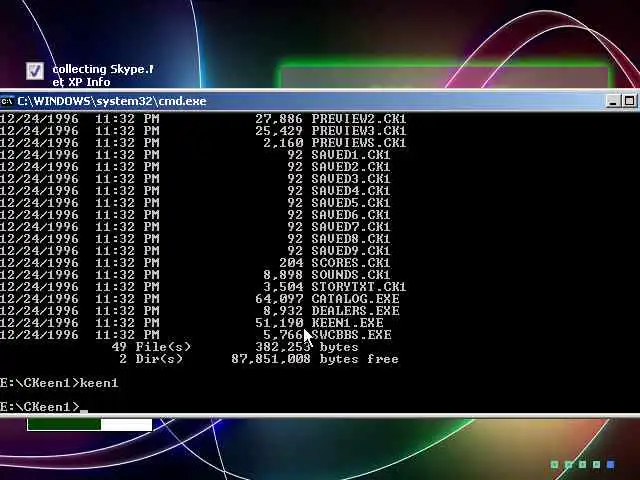Click the SOUNDS.CK1 file name

point(351,275)
